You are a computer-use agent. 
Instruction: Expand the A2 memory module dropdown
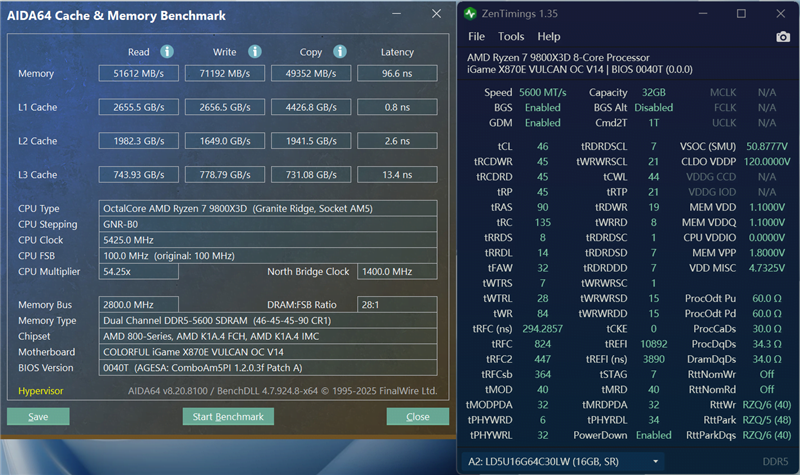(563, 462)
